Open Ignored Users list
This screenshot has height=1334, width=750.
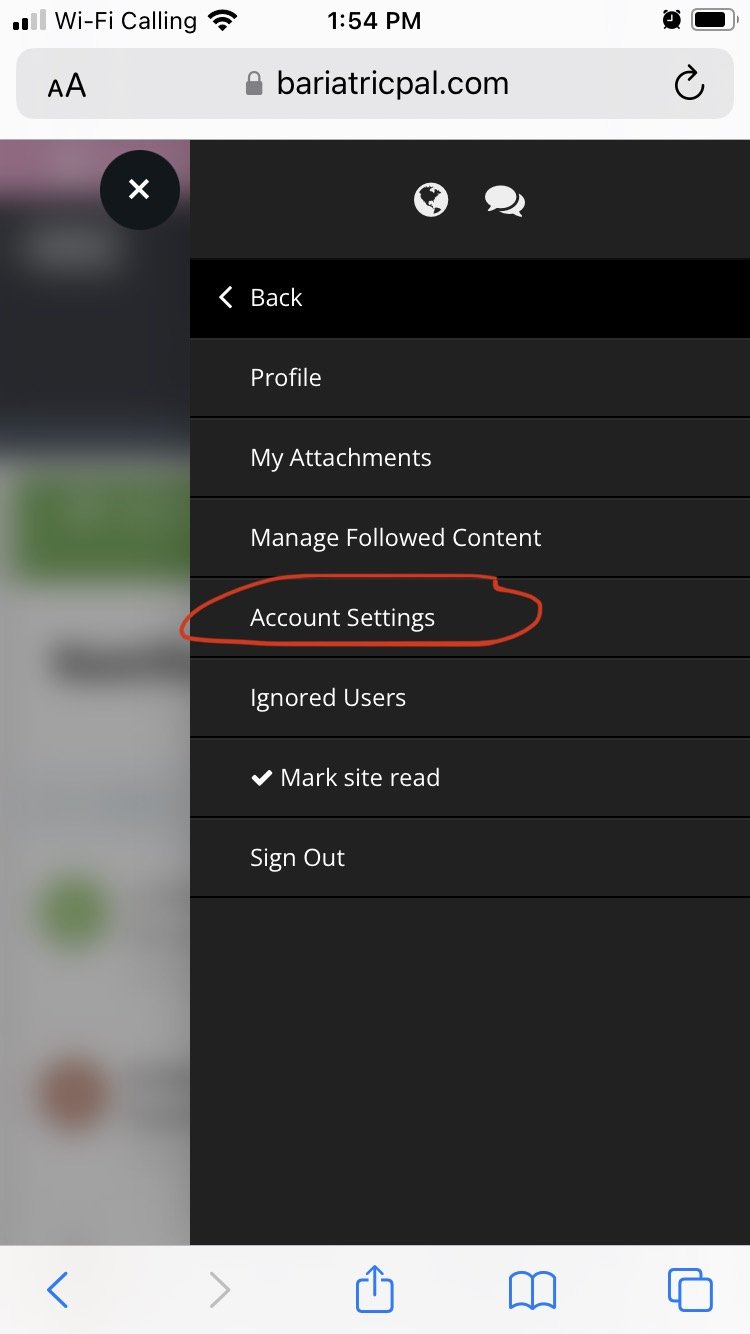pyautogui.click(x=470, y=698)
